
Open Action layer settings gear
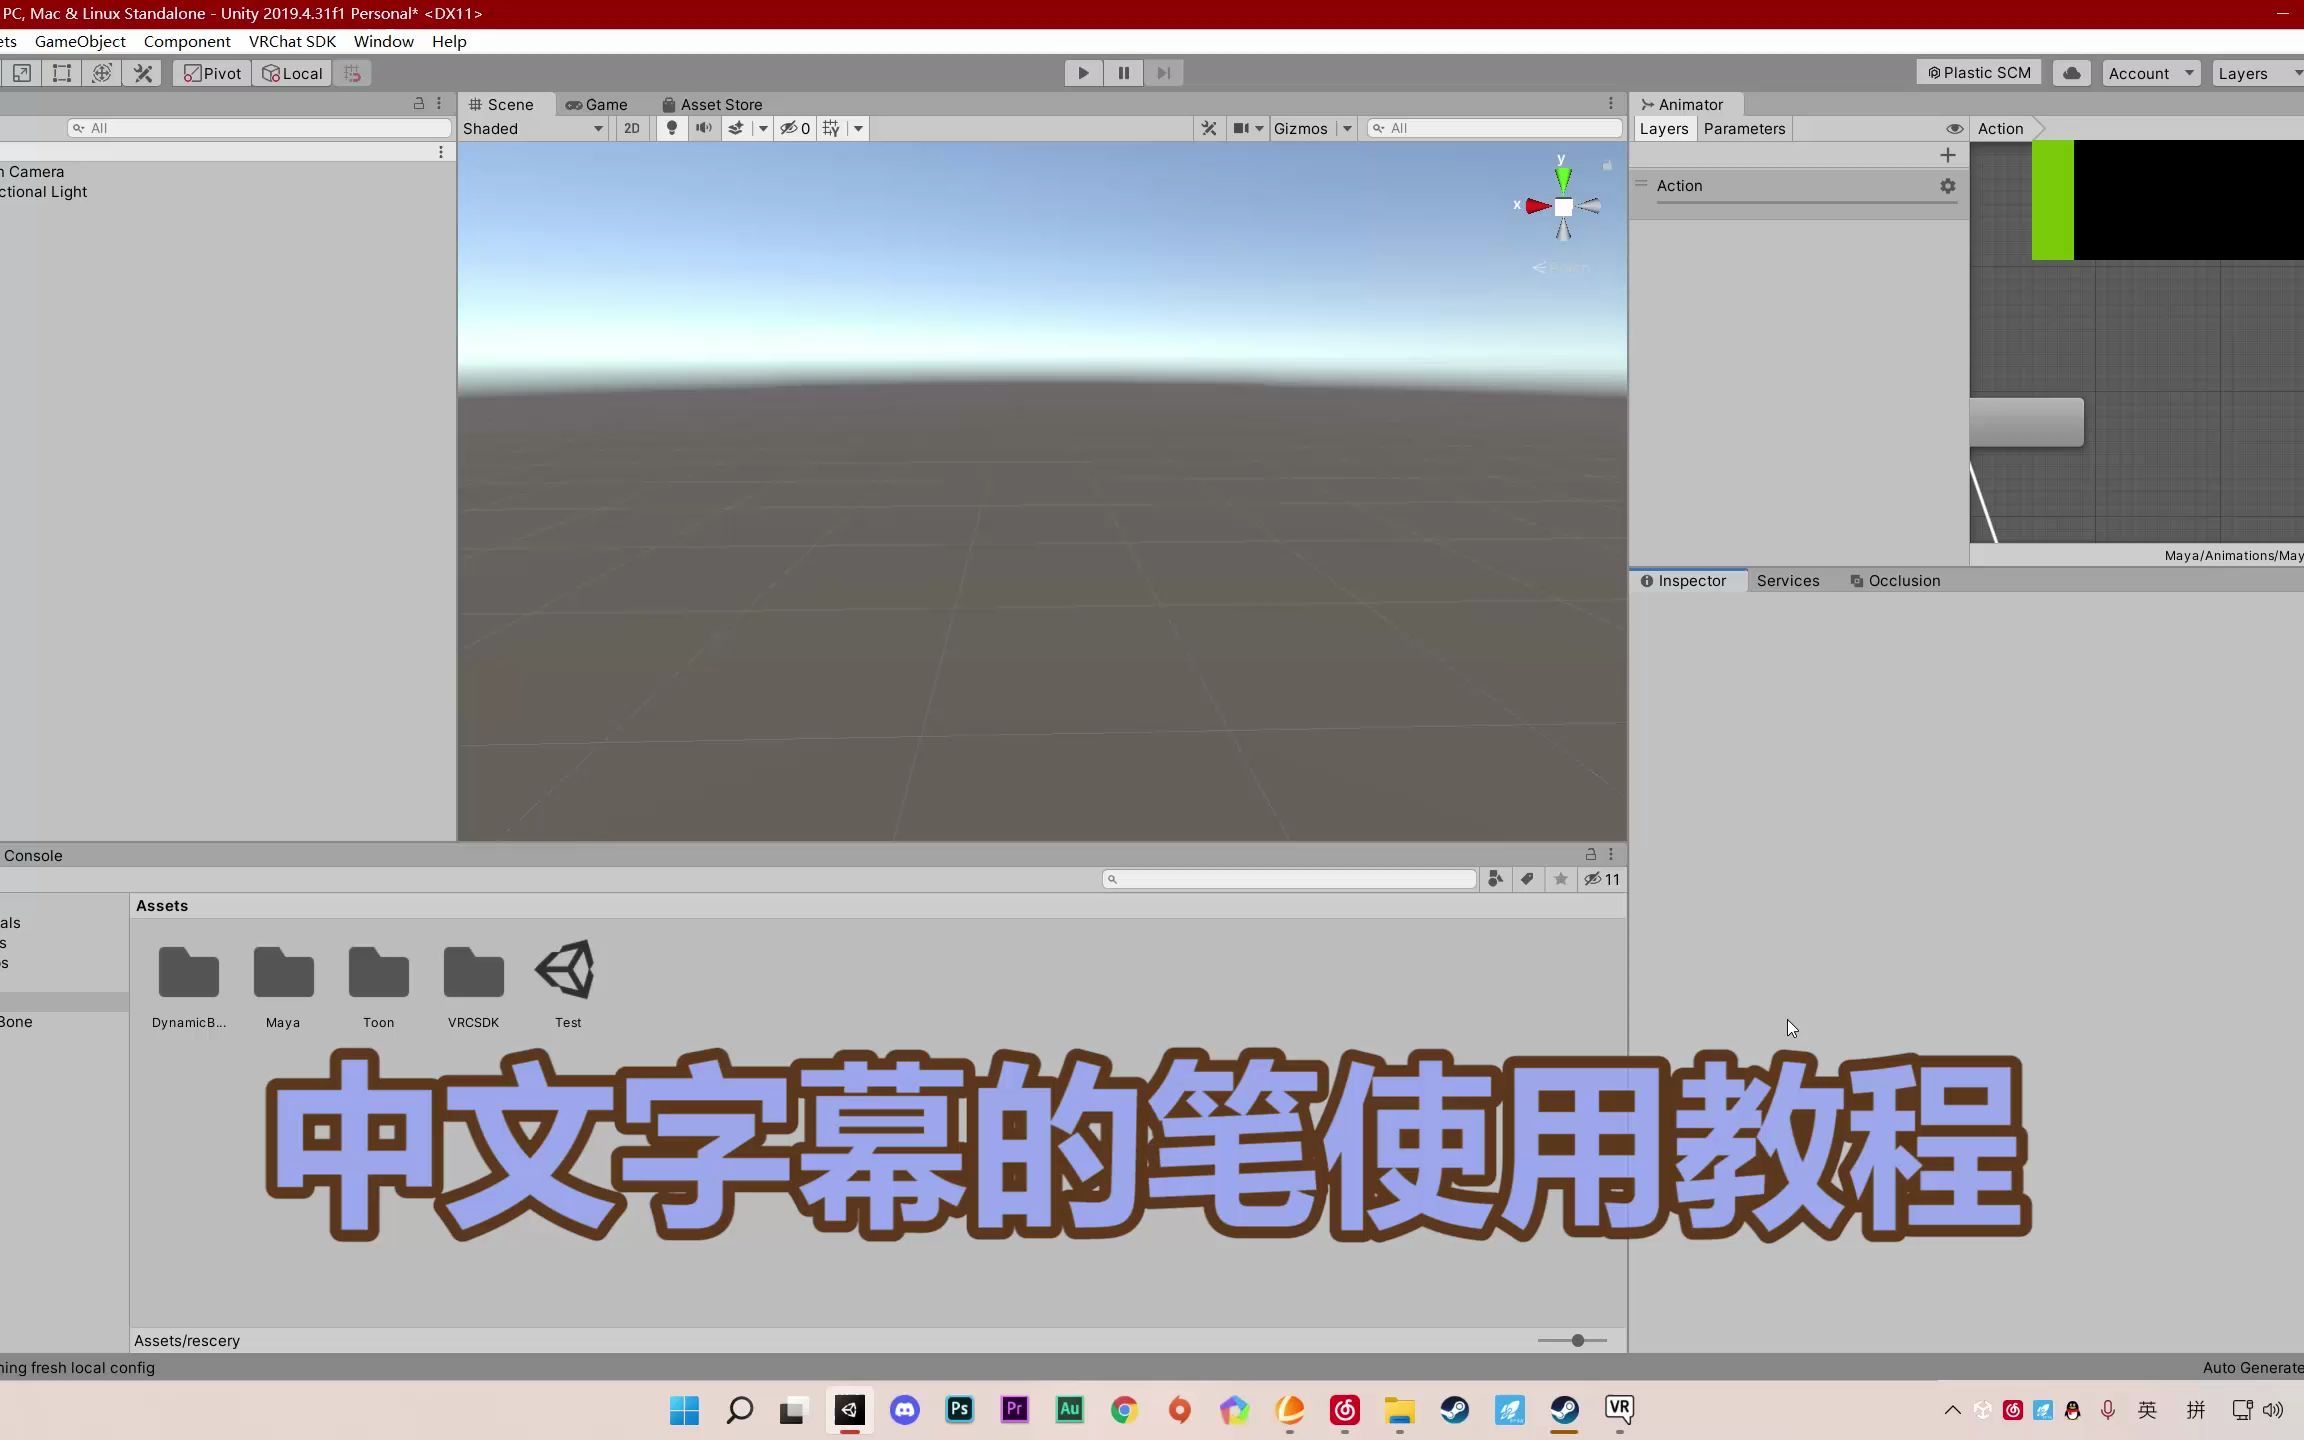coord(1947,186)
